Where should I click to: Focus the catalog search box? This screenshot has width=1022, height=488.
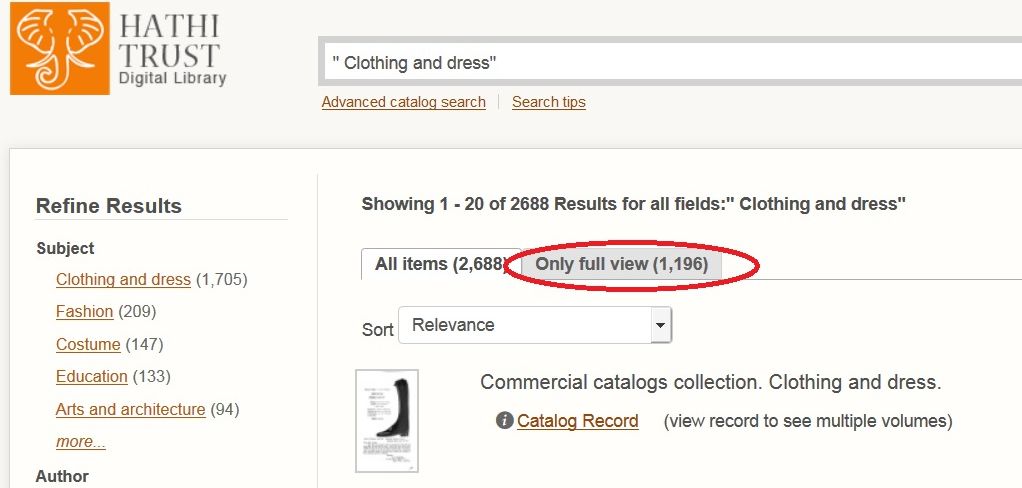[673, 63]
